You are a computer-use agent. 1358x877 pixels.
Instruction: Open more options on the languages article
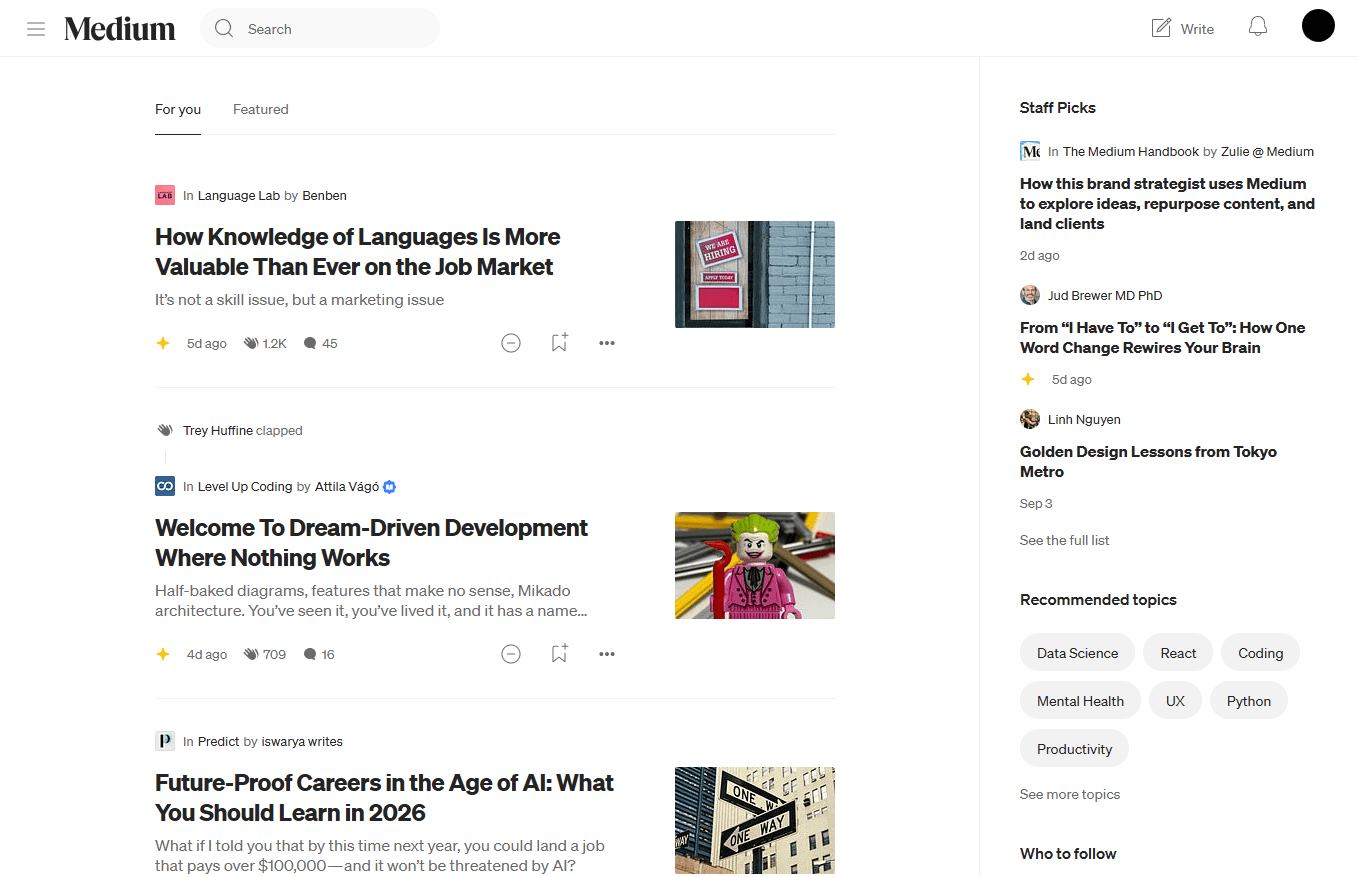(x=607, y=342)
